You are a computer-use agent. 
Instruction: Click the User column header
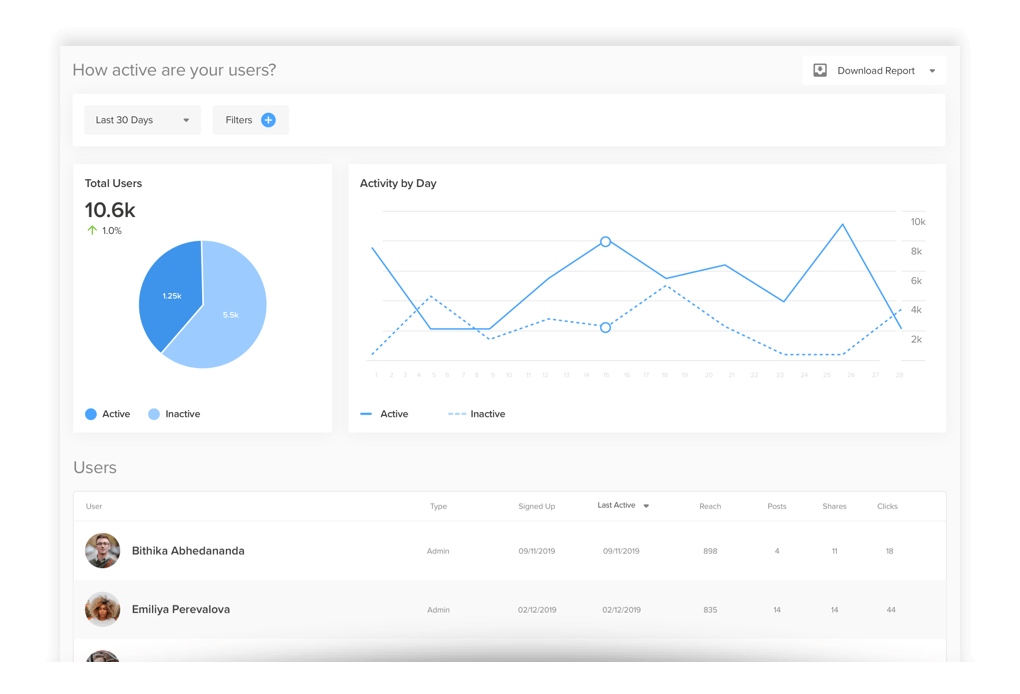[x=94, y=506]
